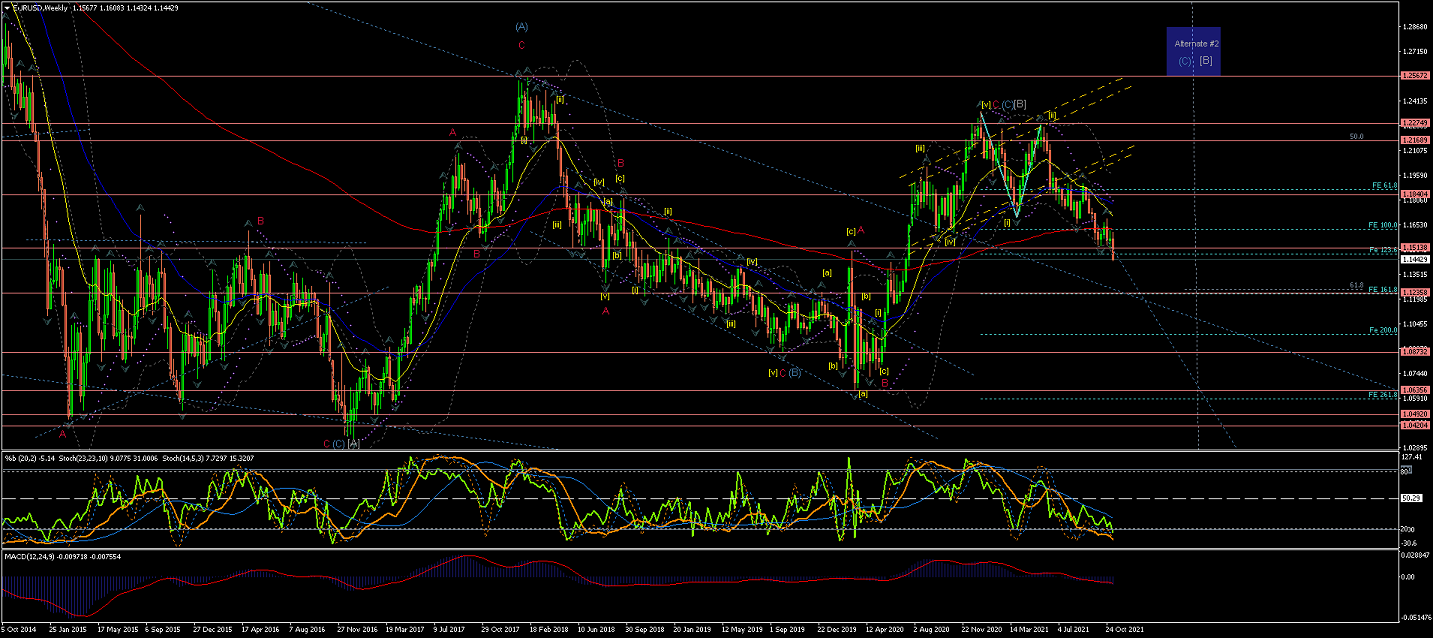Select the blue (A) wave label at top
Viewport: 1433px width, 638px height.
521,27
